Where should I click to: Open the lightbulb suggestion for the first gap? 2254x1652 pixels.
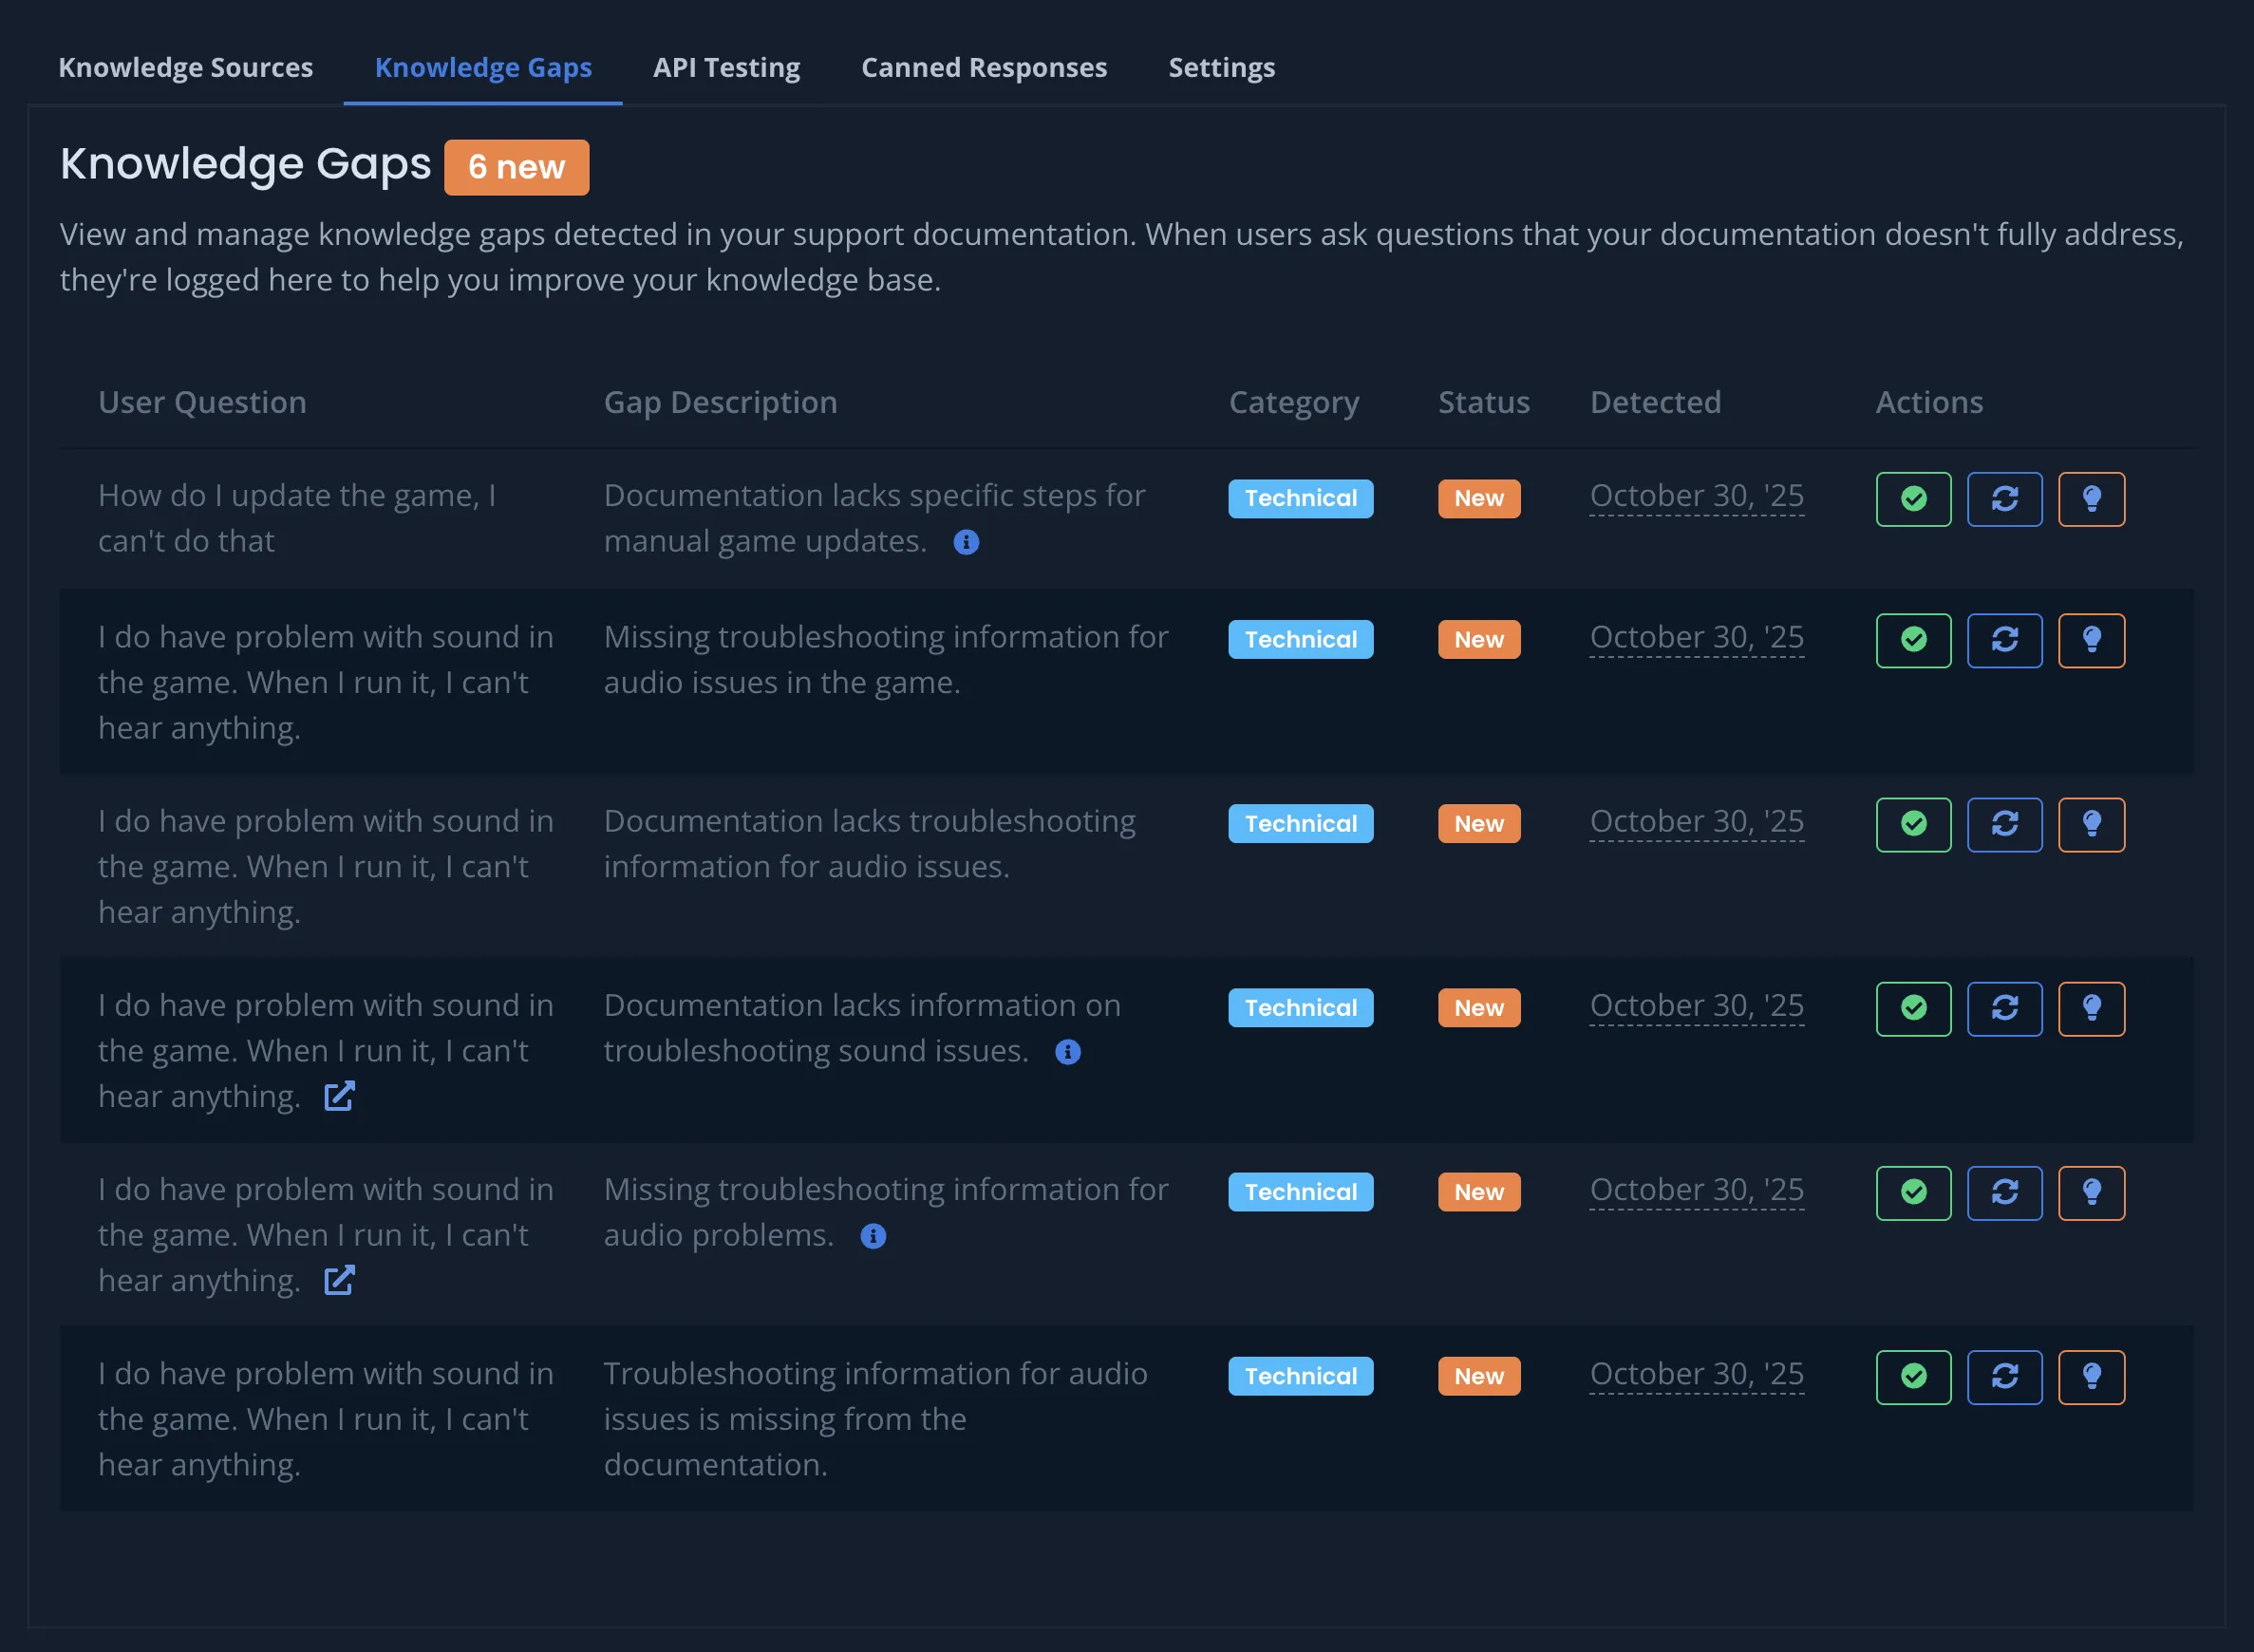tap(2091, 498)
